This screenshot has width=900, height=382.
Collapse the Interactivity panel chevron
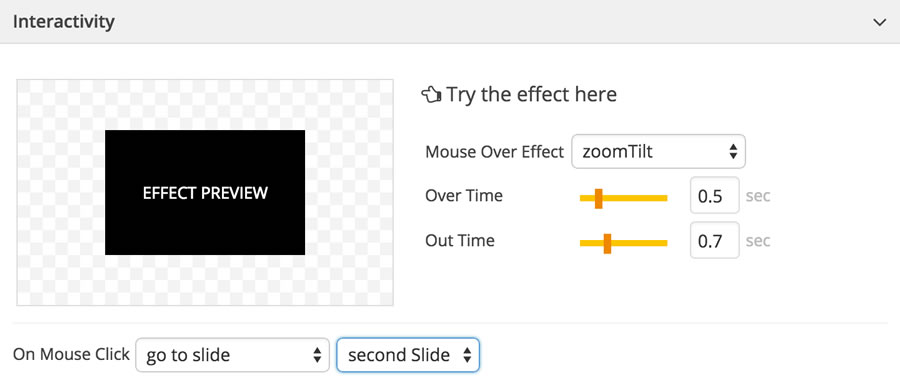tap(879, 22)
